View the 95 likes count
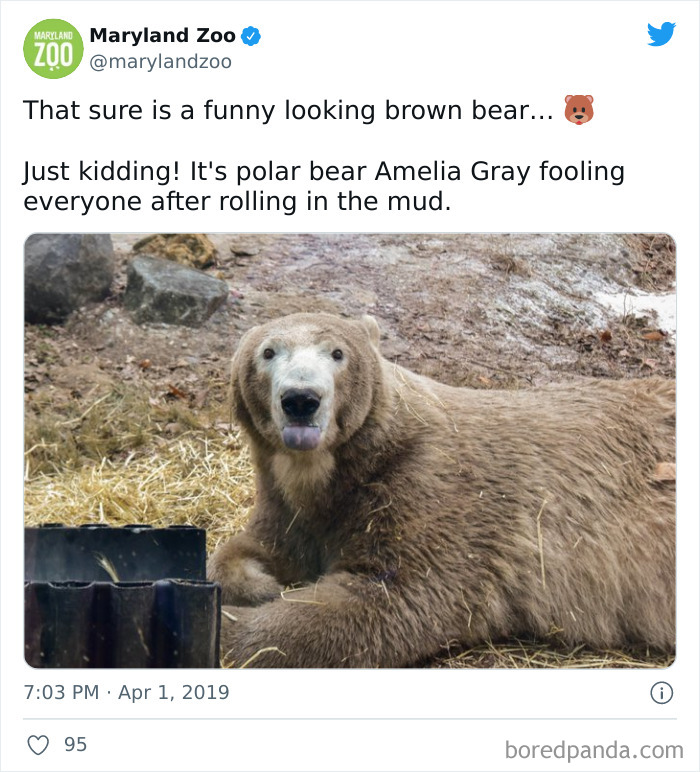This screenshot has height=772, width=700. point(75,744)
